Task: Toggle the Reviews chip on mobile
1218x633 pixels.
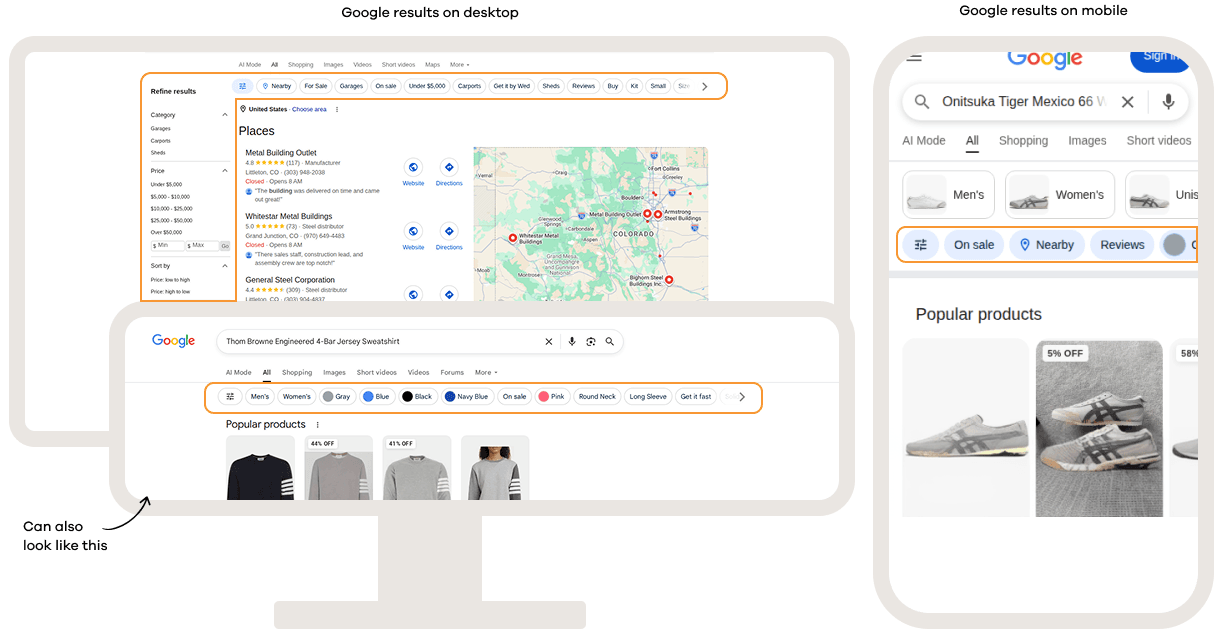Action: coord(1122,245)
